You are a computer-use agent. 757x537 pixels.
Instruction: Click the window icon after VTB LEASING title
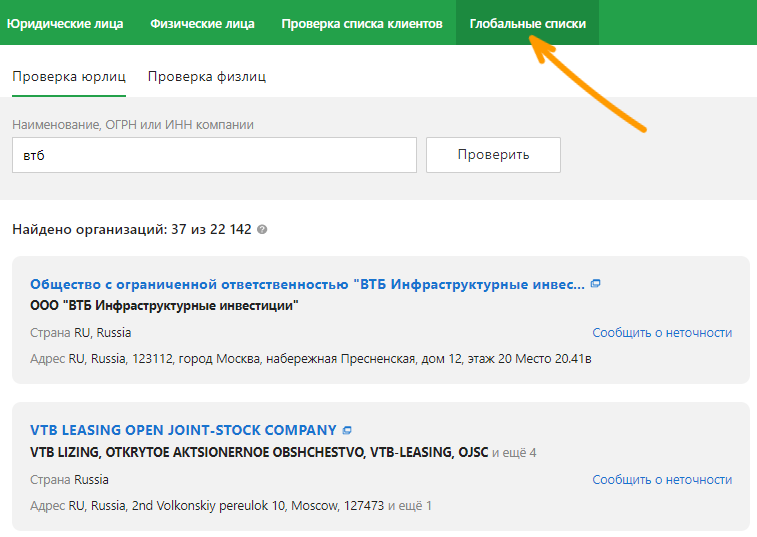coord(347,430)
